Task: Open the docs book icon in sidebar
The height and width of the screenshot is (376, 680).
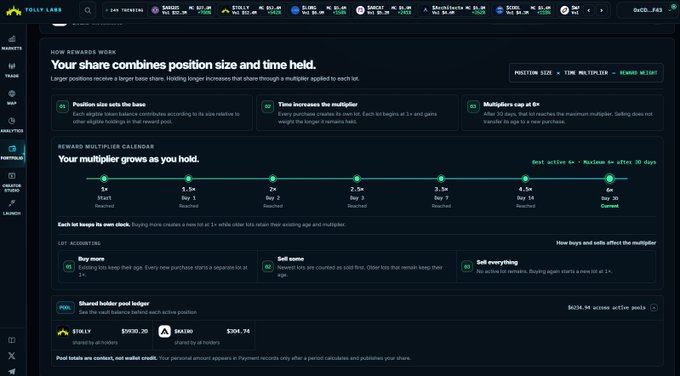Action: pyautogui.click(x=12, y=340)
